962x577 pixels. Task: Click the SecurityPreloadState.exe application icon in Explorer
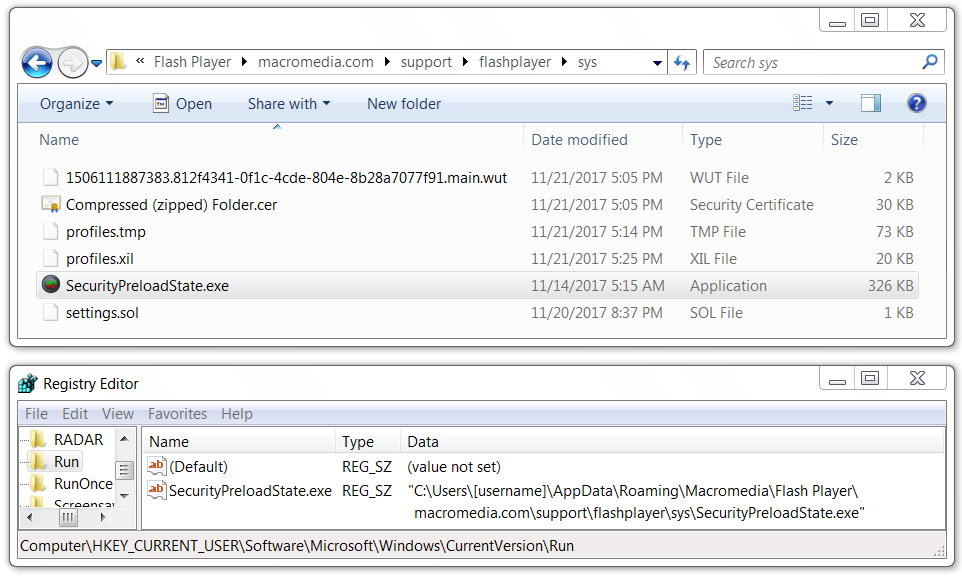click(50, 284)
